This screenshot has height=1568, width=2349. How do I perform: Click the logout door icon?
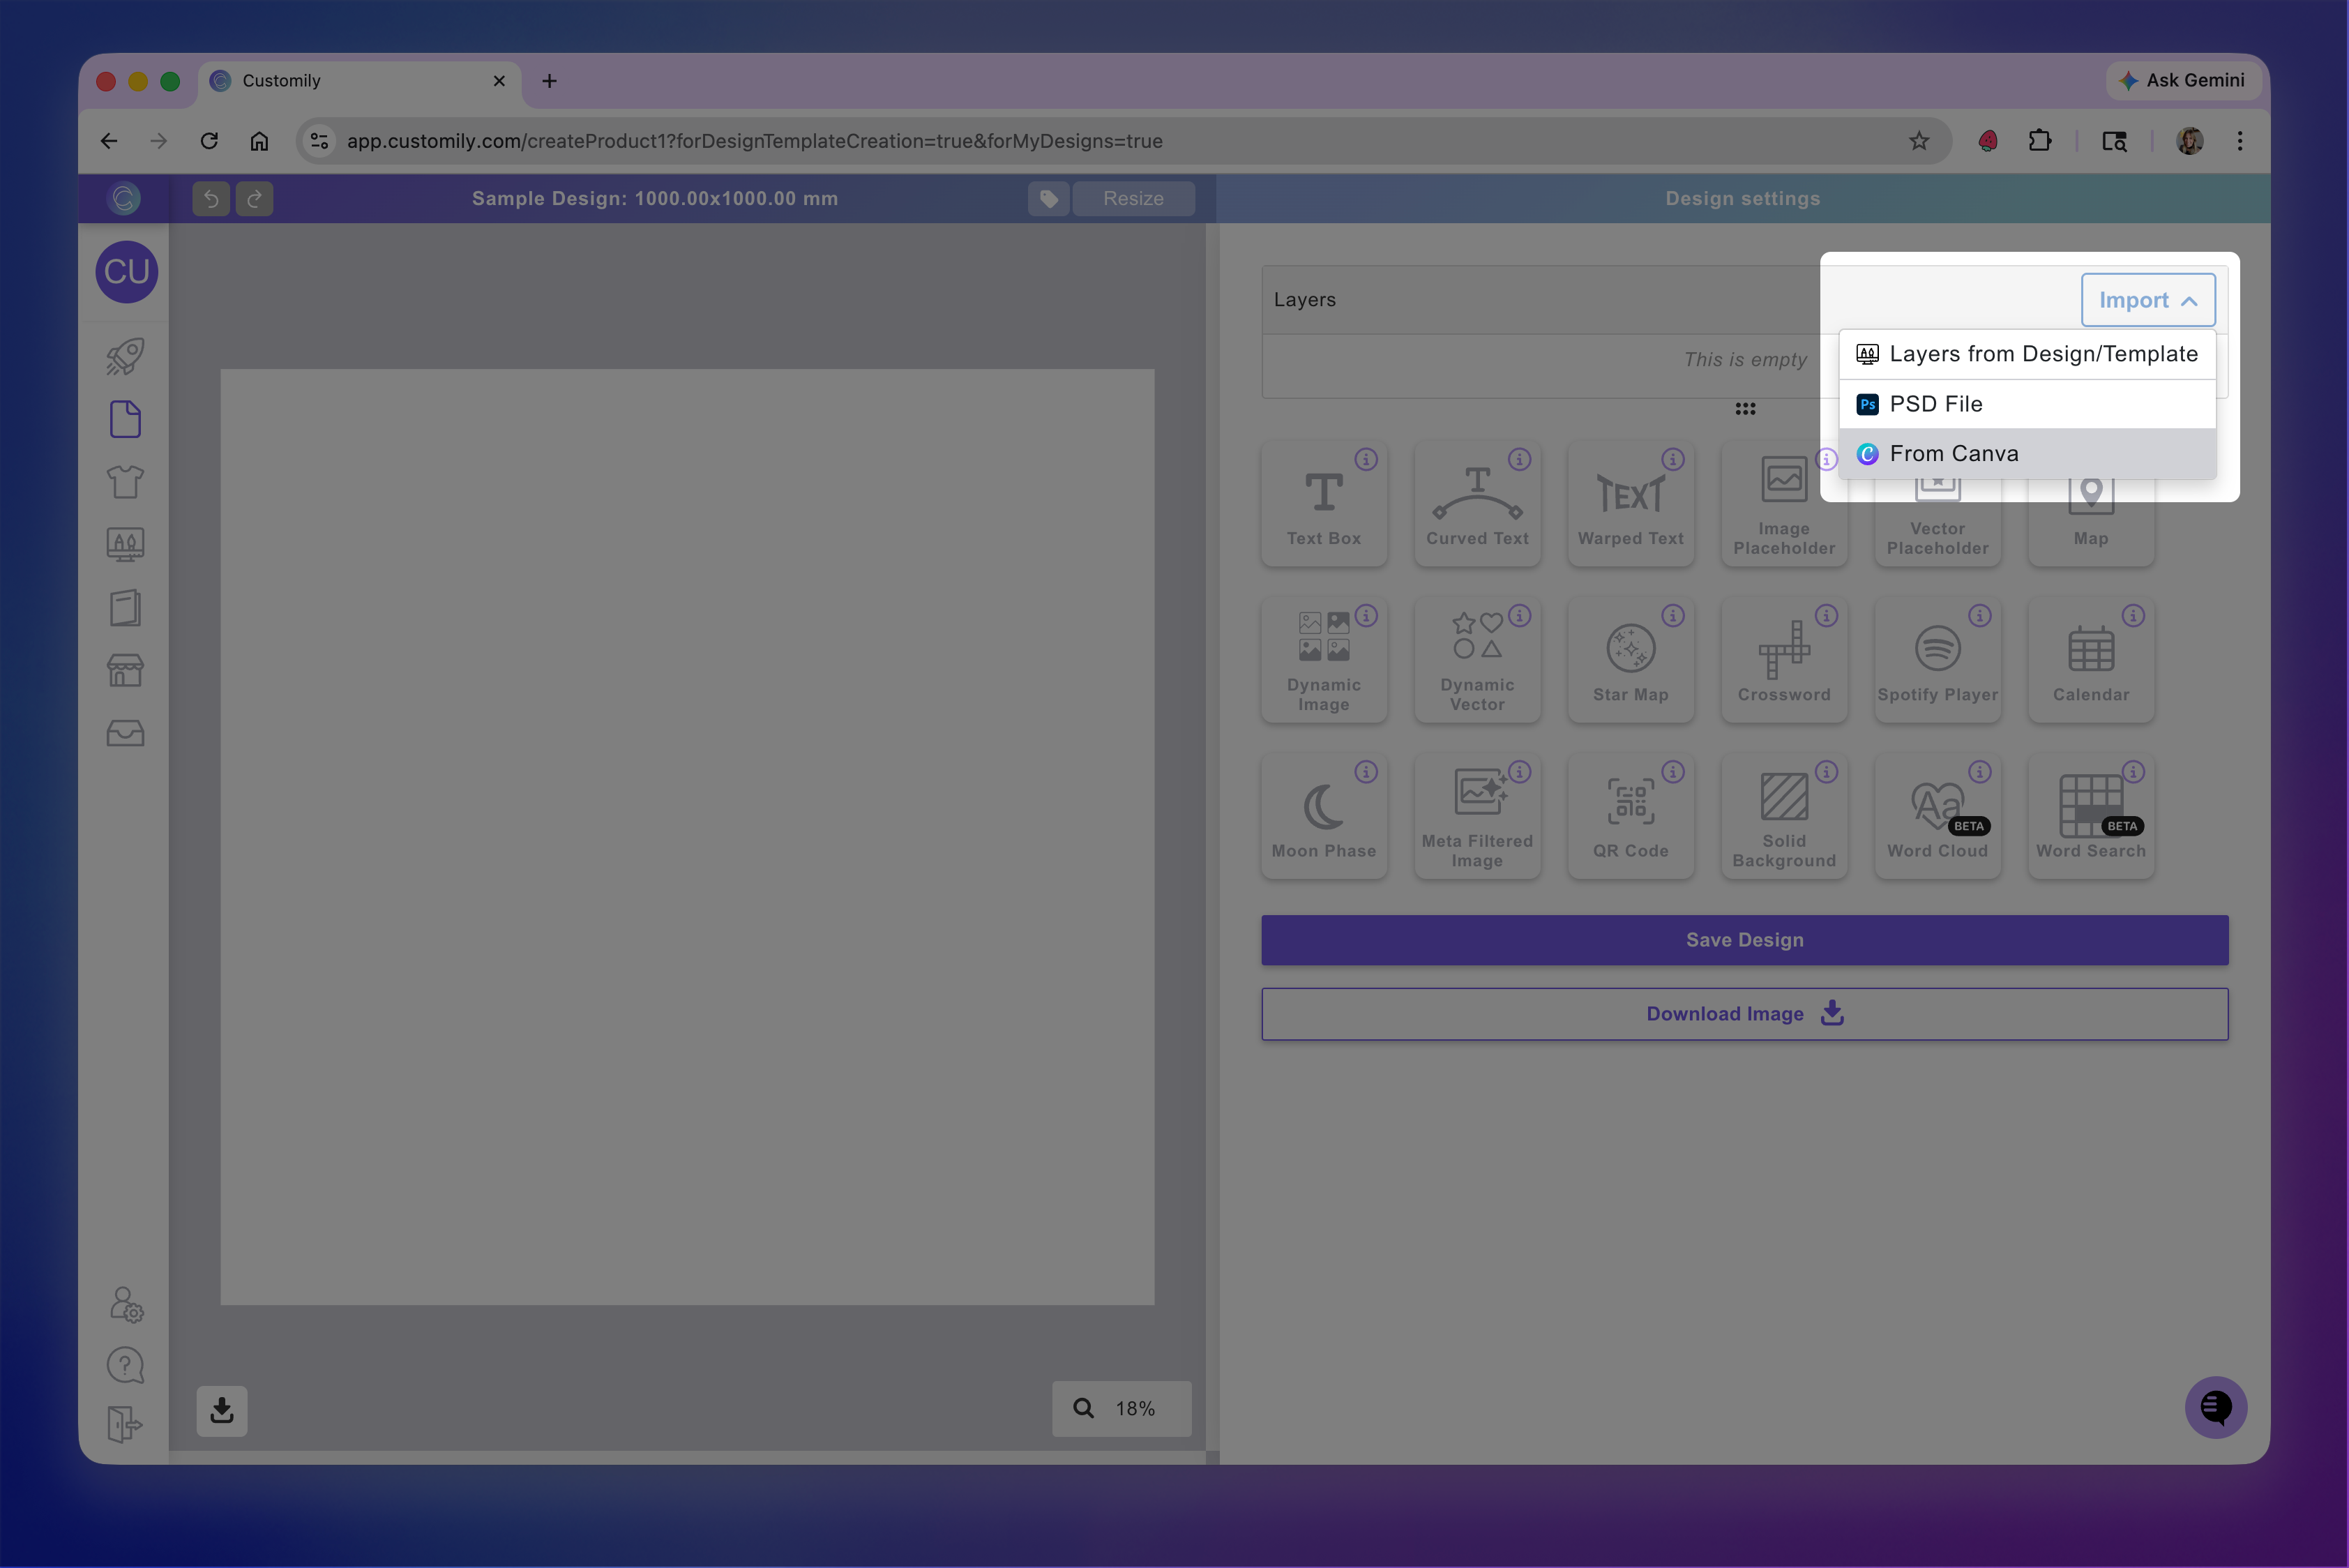(x=125, y=1424)
